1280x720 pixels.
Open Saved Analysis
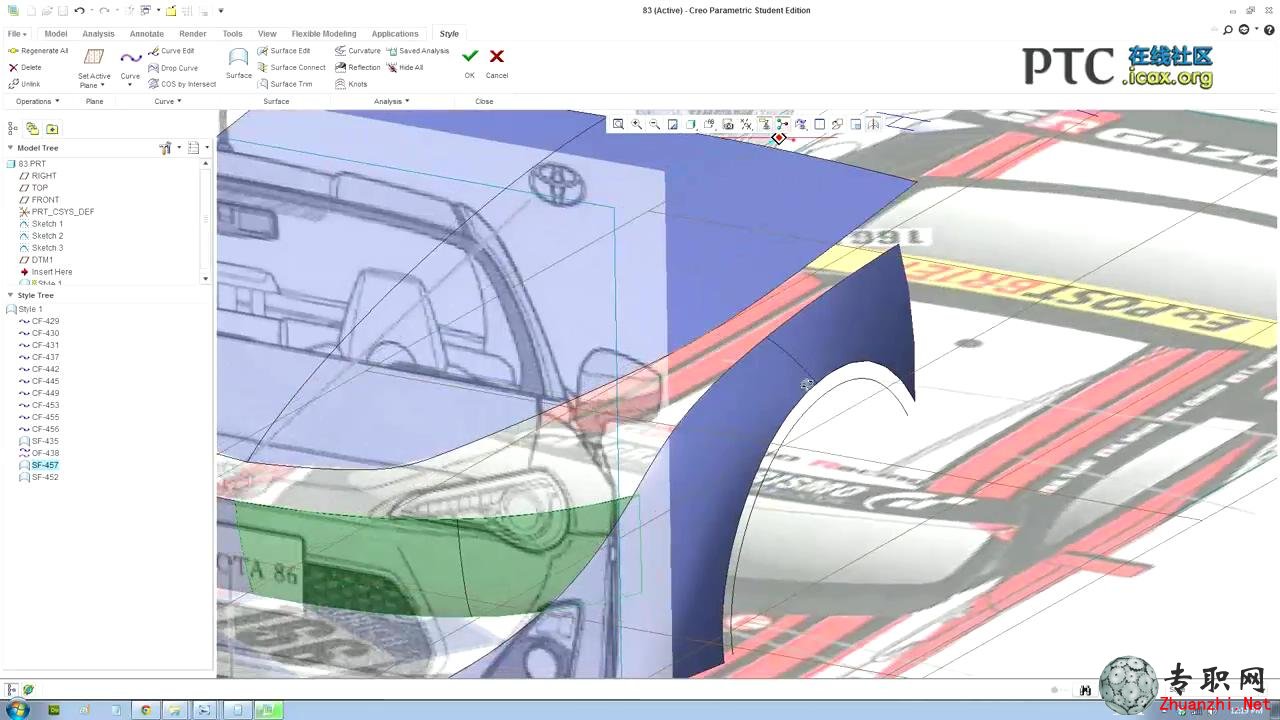click(418, 51)
